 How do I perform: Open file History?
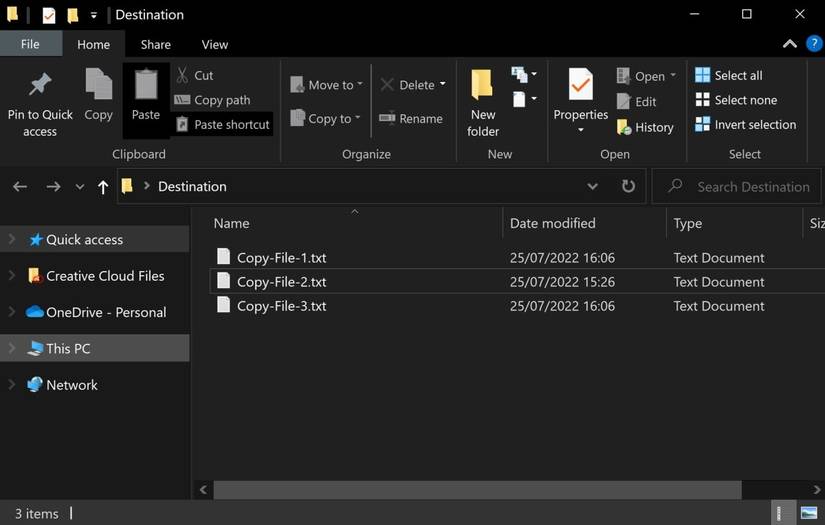[x=645, y=127]
